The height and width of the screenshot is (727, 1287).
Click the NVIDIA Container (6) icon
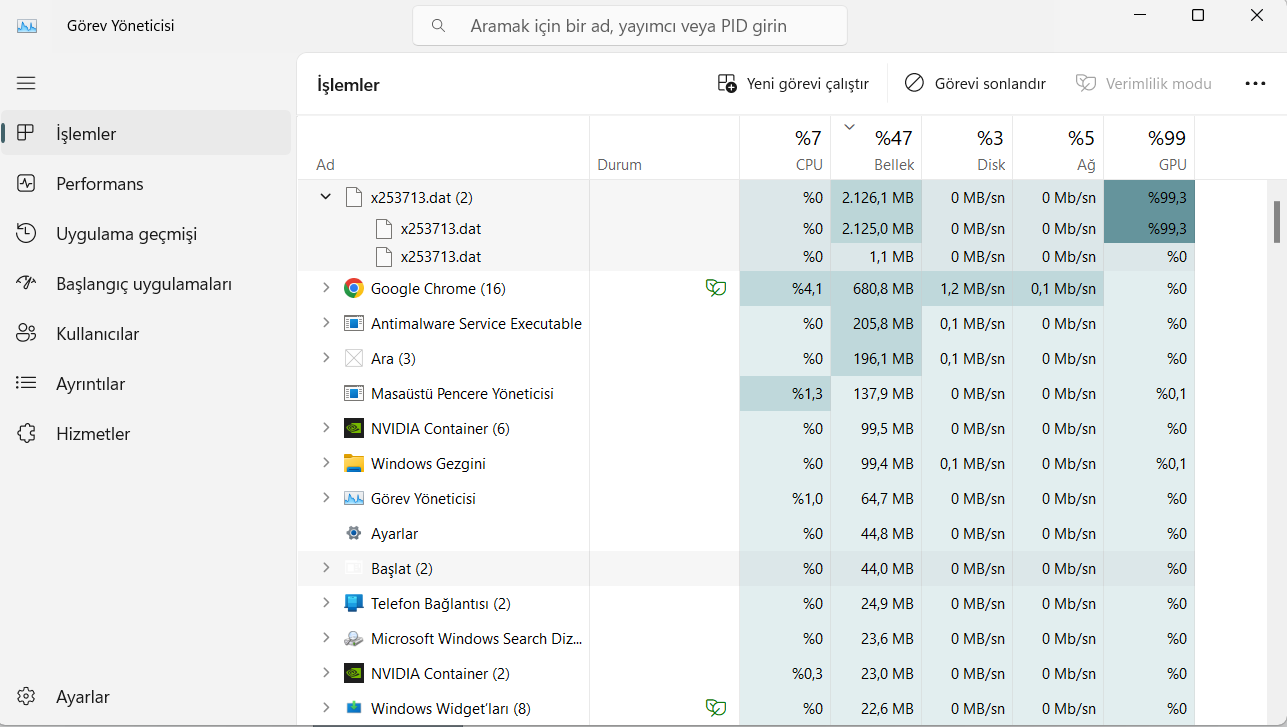[353, 429]
